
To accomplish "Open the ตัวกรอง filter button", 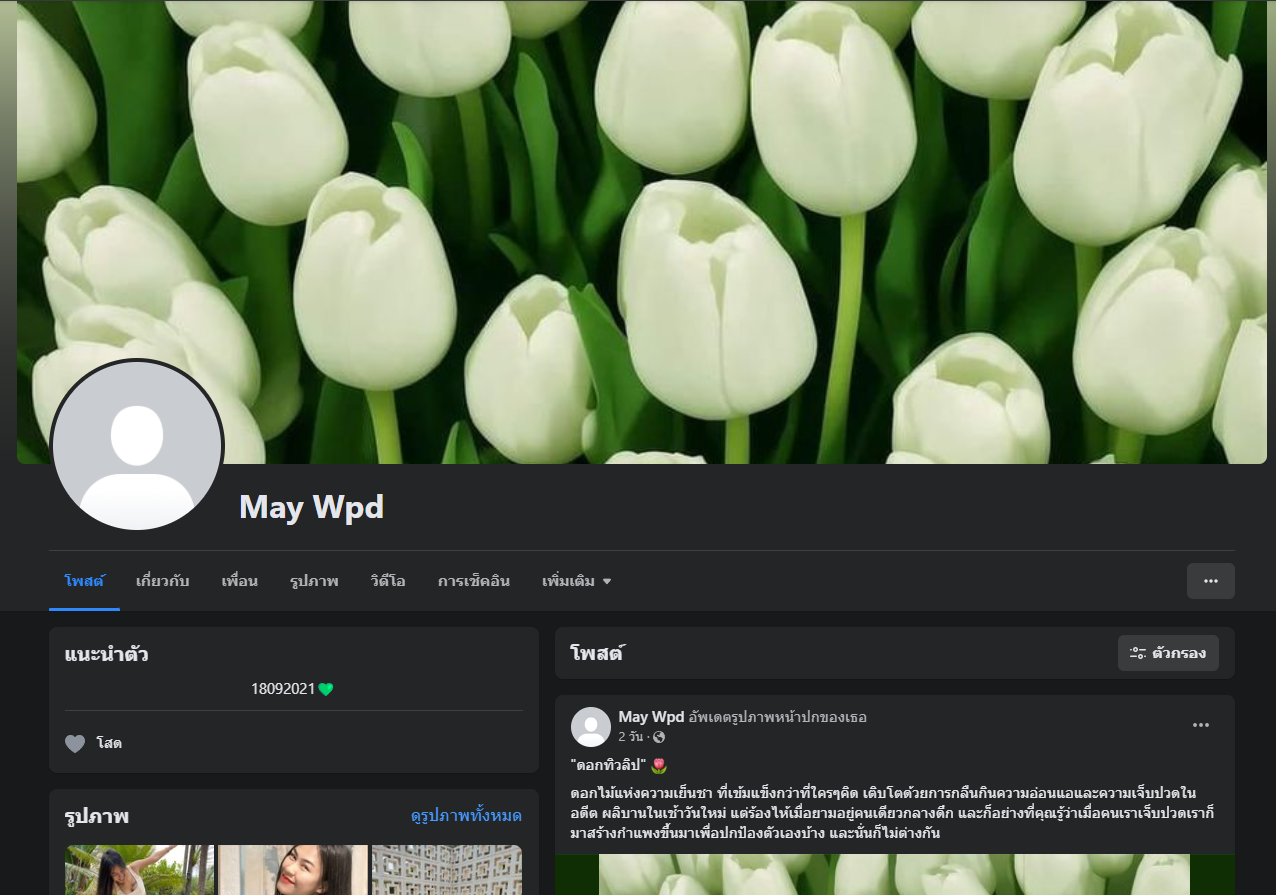I will (x=1167, y=653).
